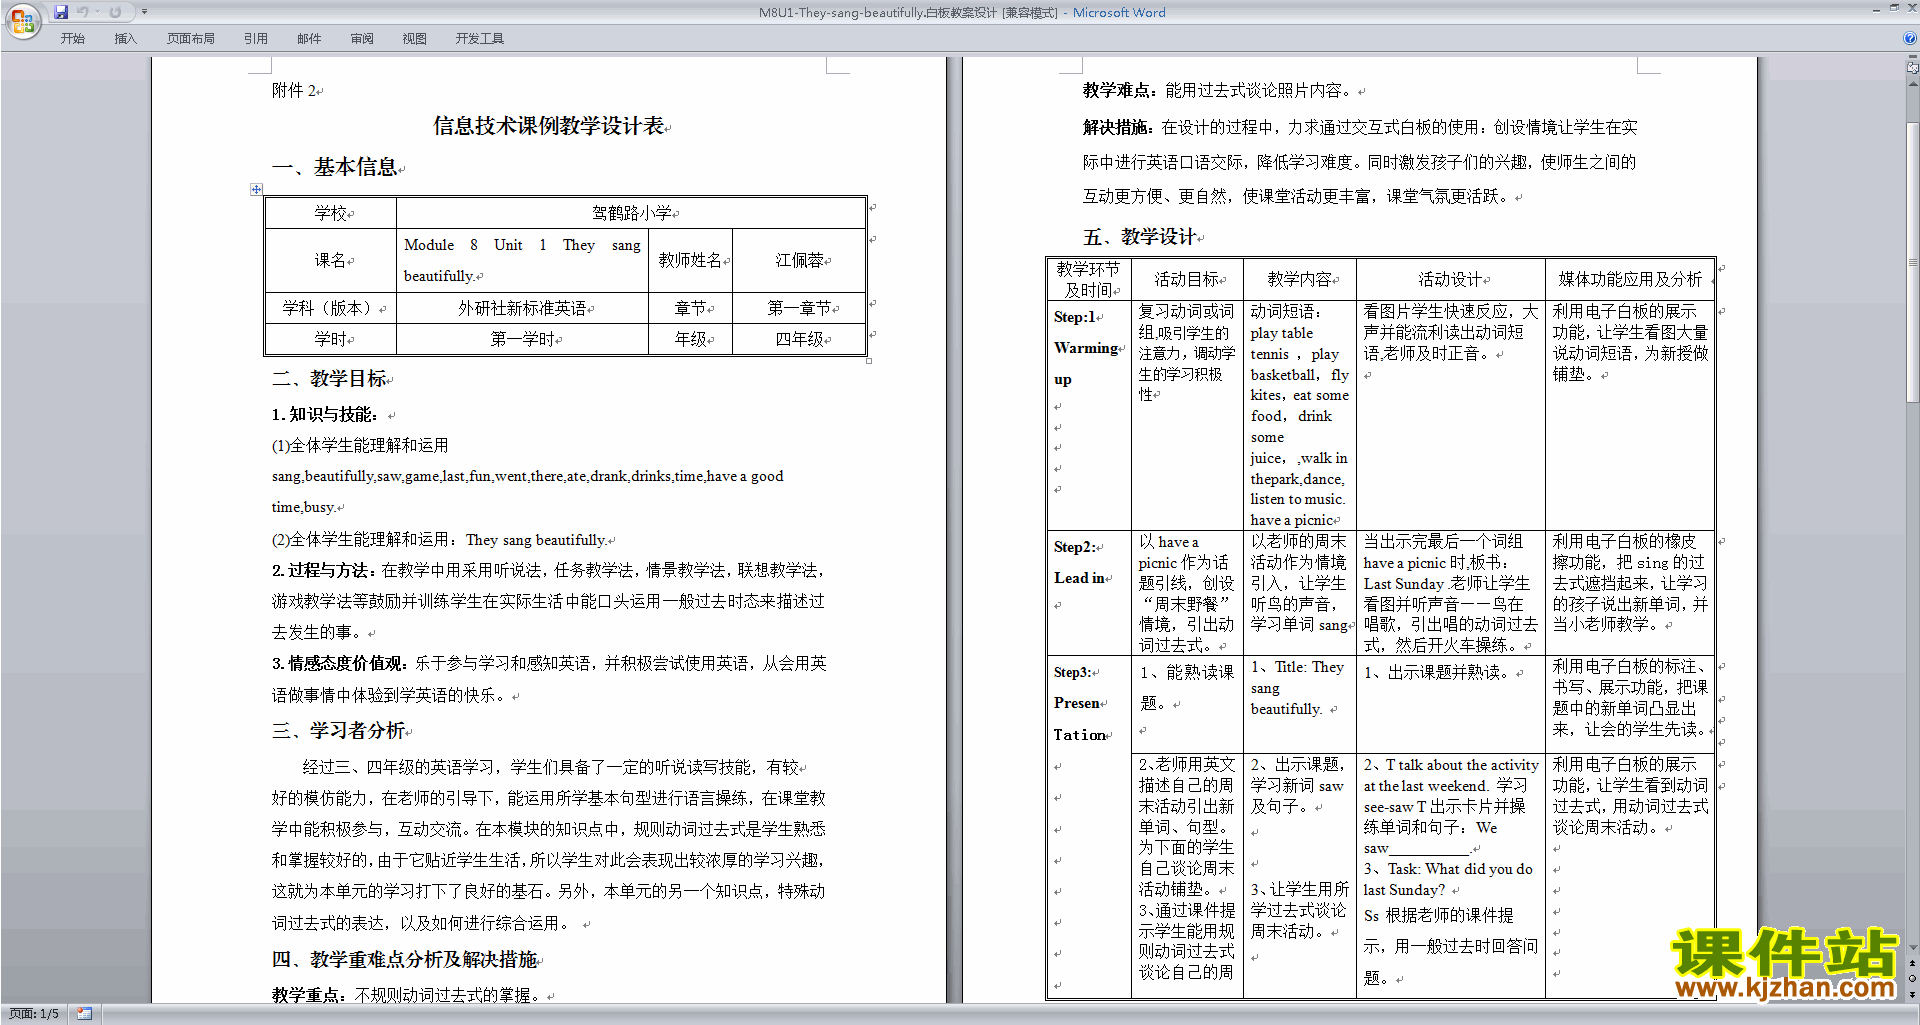Redo the last action
This screenshot has width=1920, height=1025.
tap(115, 12)
